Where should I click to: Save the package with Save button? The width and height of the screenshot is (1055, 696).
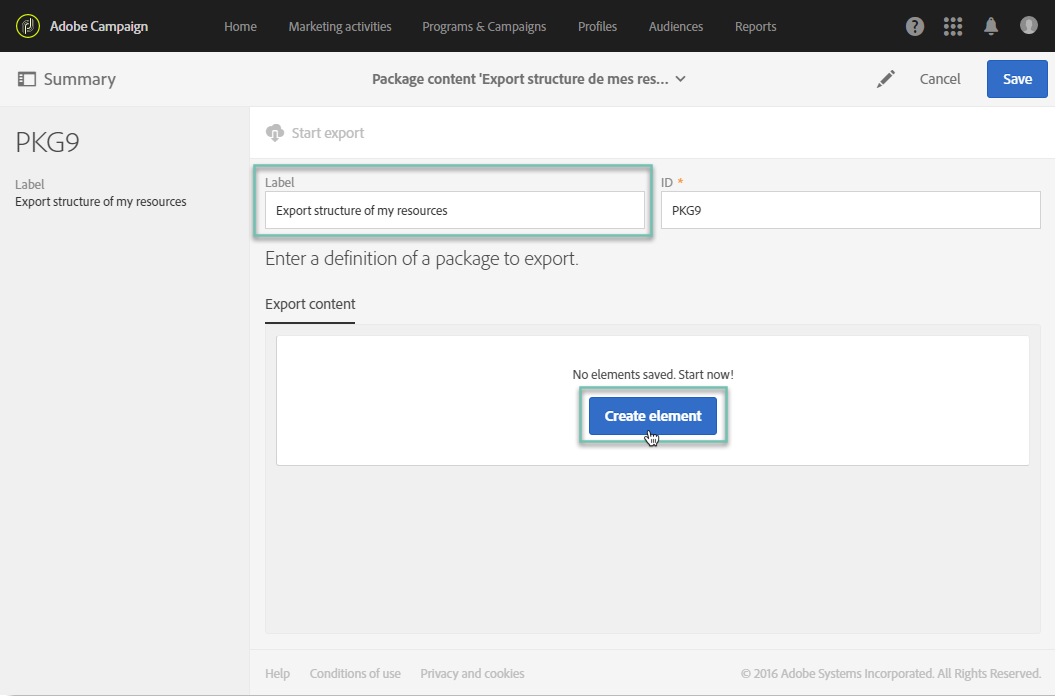[1017, 79]
